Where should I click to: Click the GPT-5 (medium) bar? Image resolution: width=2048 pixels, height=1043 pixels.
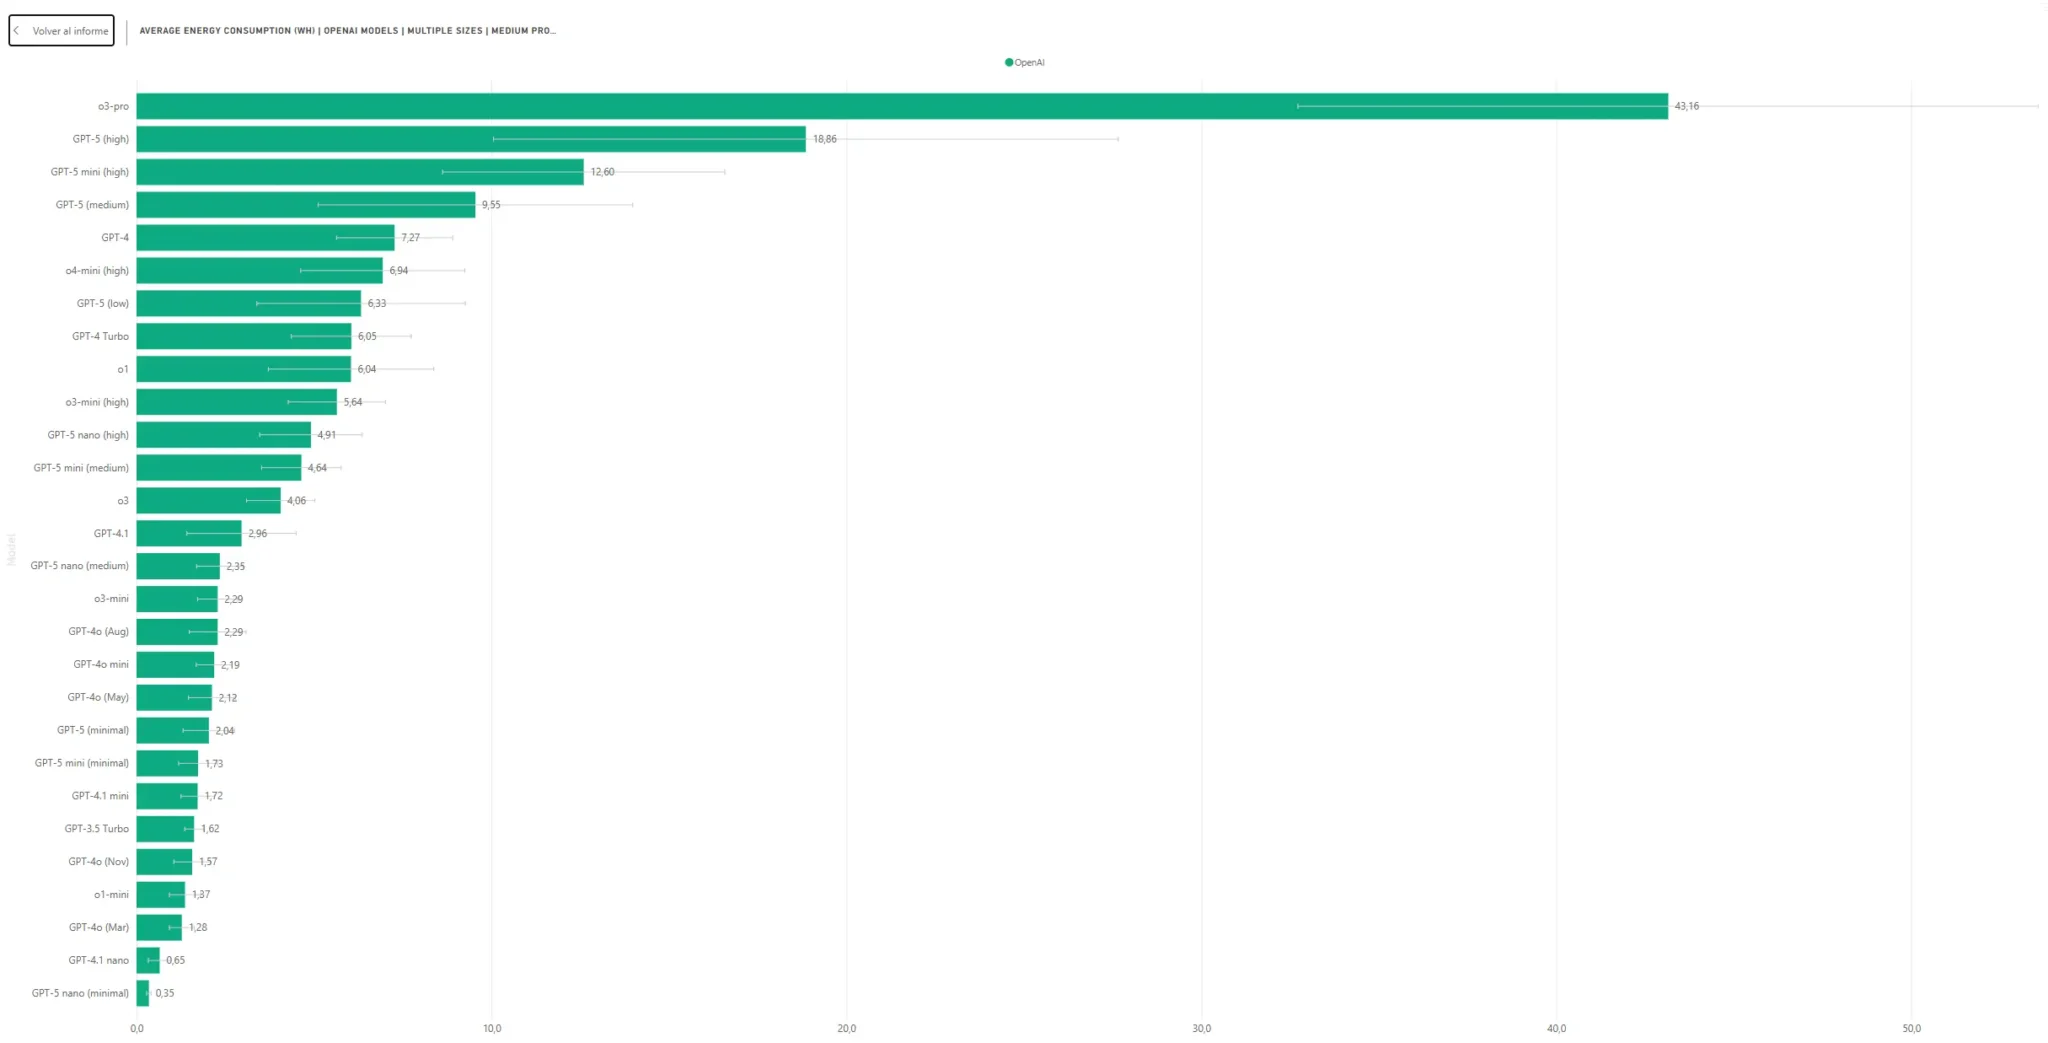[306, 205]
